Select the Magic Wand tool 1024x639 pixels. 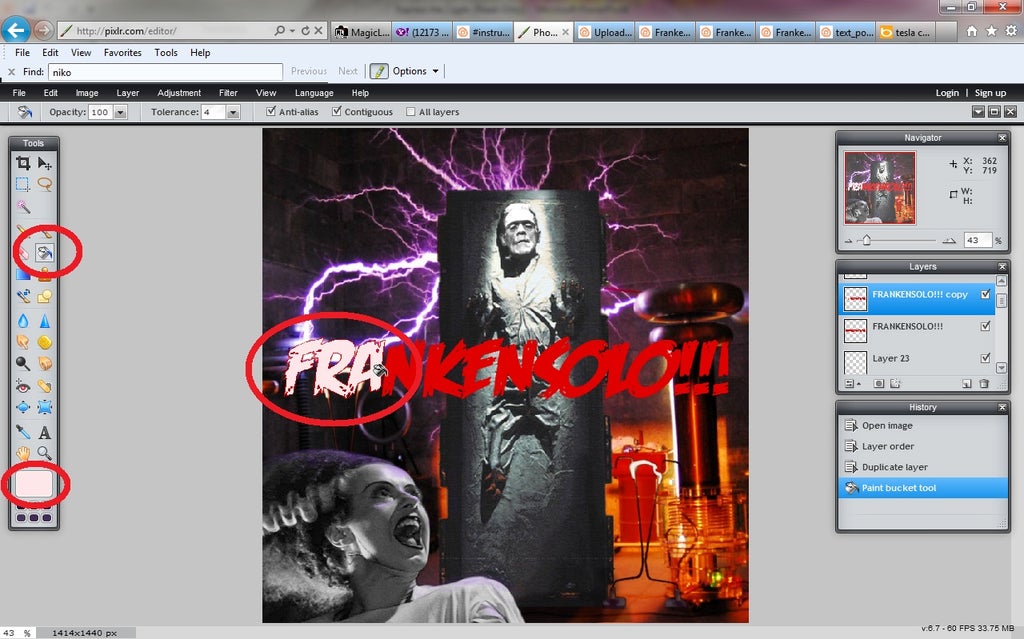click(23, 207)
